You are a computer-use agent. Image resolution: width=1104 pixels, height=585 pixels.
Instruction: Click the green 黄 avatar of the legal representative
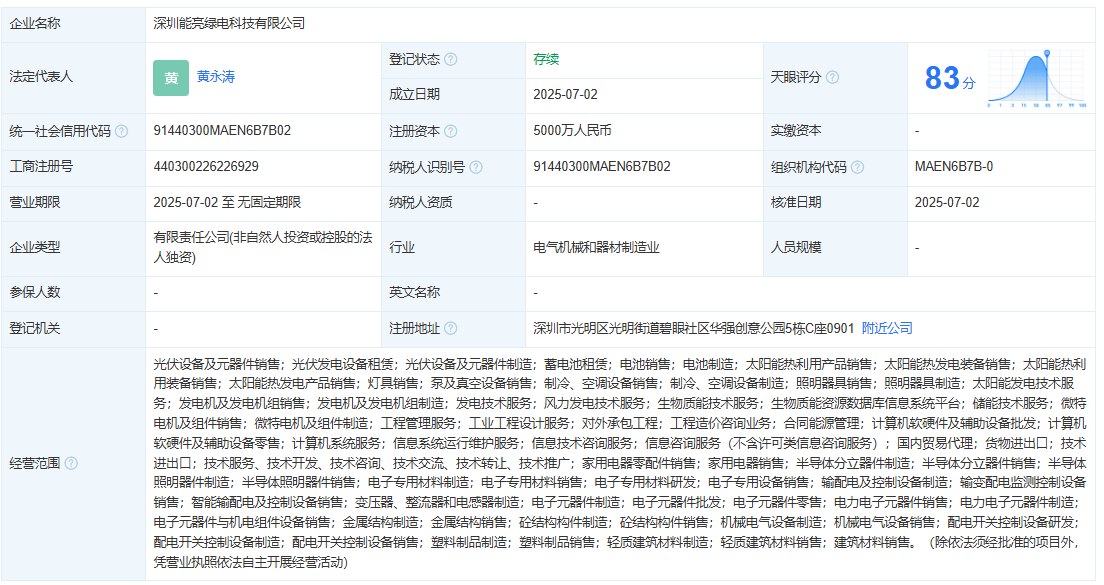point(171,77)
